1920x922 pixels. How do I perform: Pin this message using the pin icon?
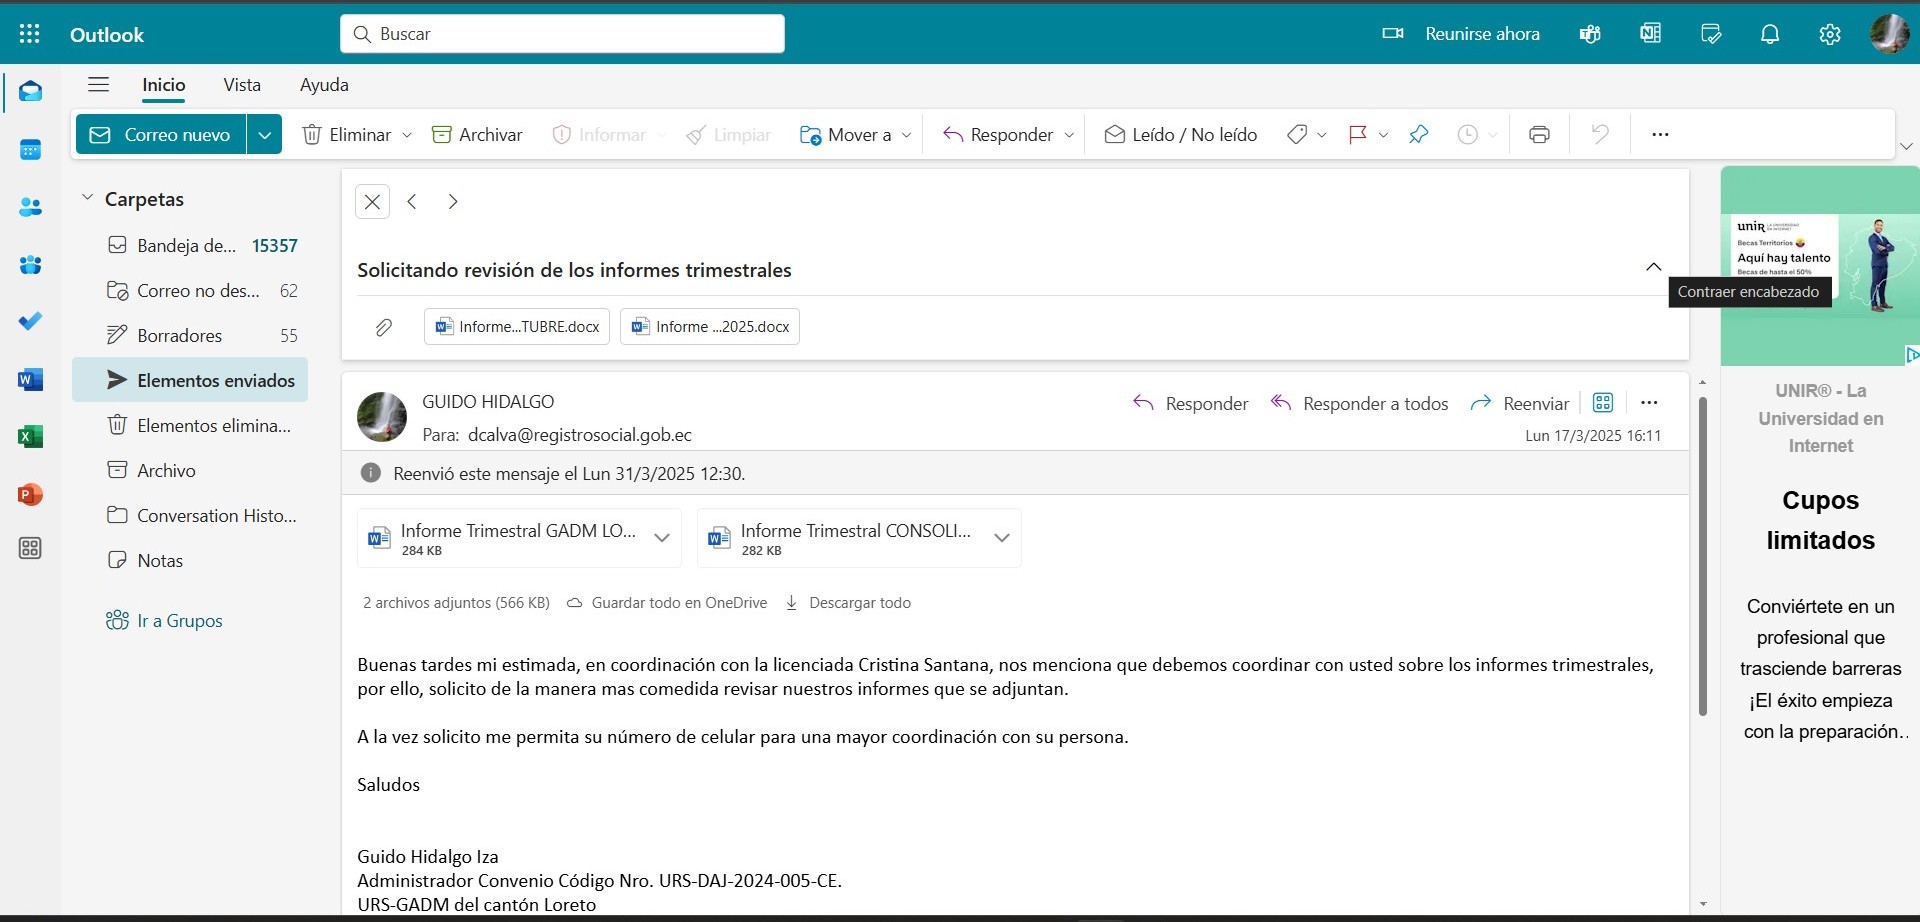coord(1418,135)
